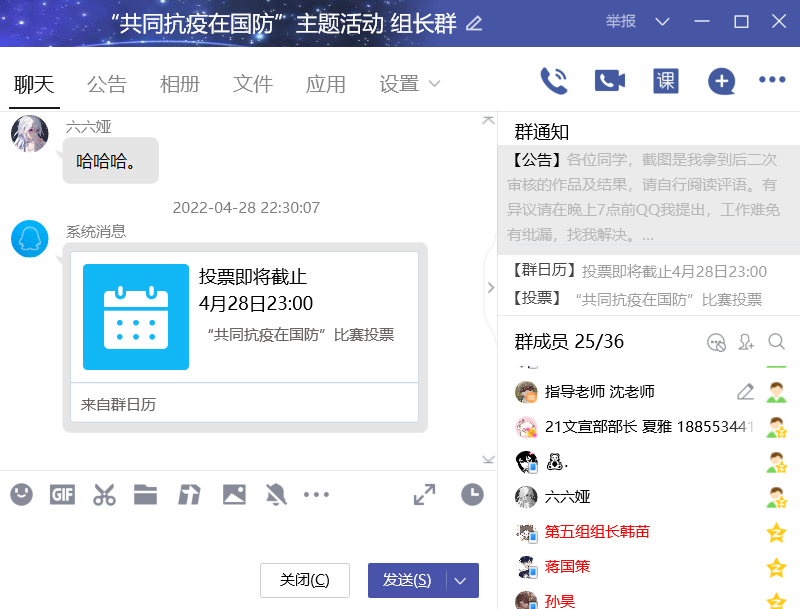Switch to the 相册 tab
The width and height of the screenshot is (800, 609).
(180, 84)
